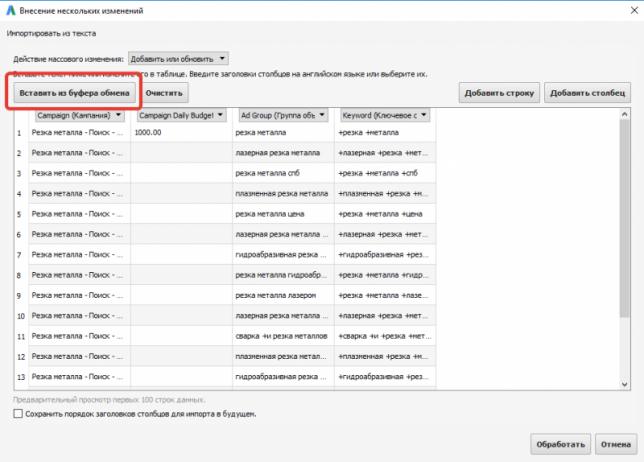Cancel the dialog with 'Отмена'
This screenshot has width=644, height=462.
613,443
